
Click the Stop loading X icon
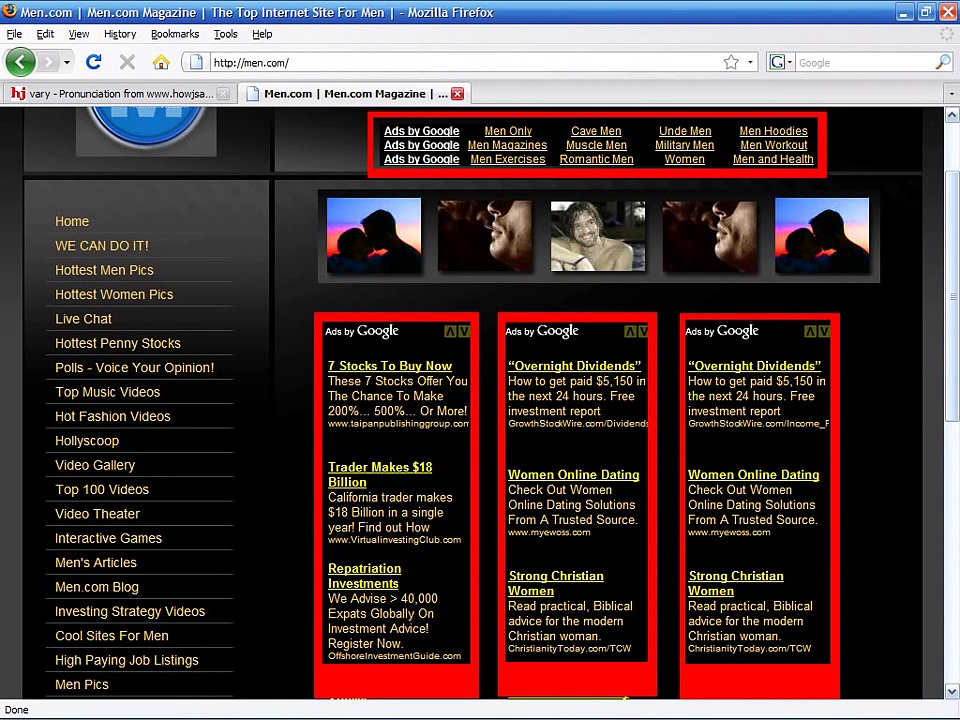click(127, 62)
